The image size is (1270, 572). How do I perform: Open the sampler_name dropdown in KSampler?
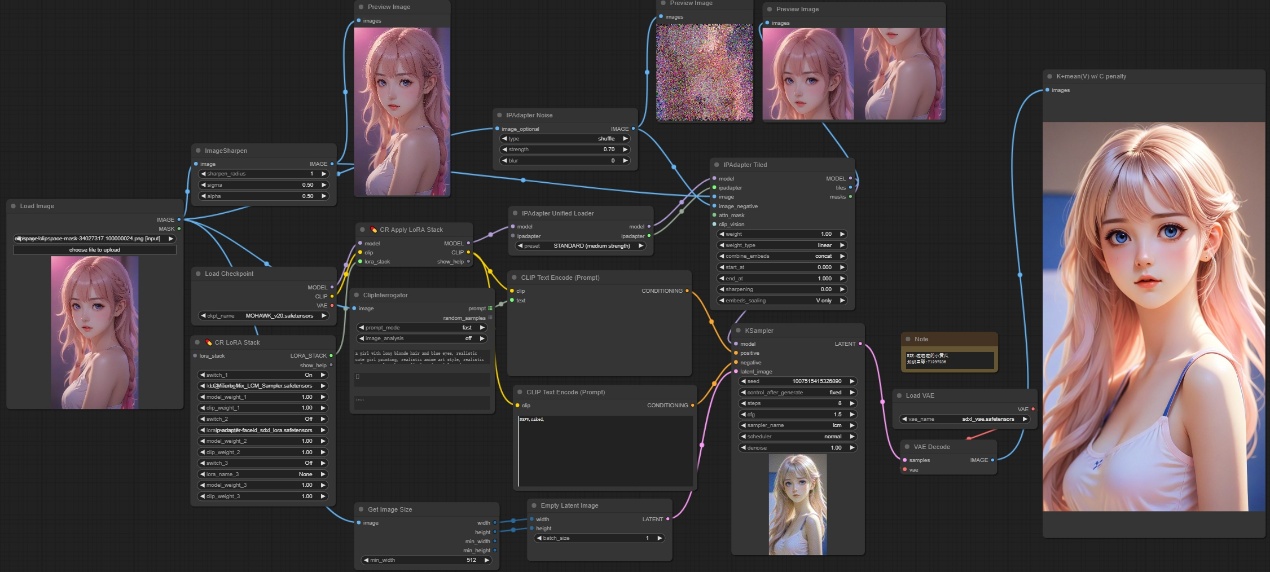797,425
